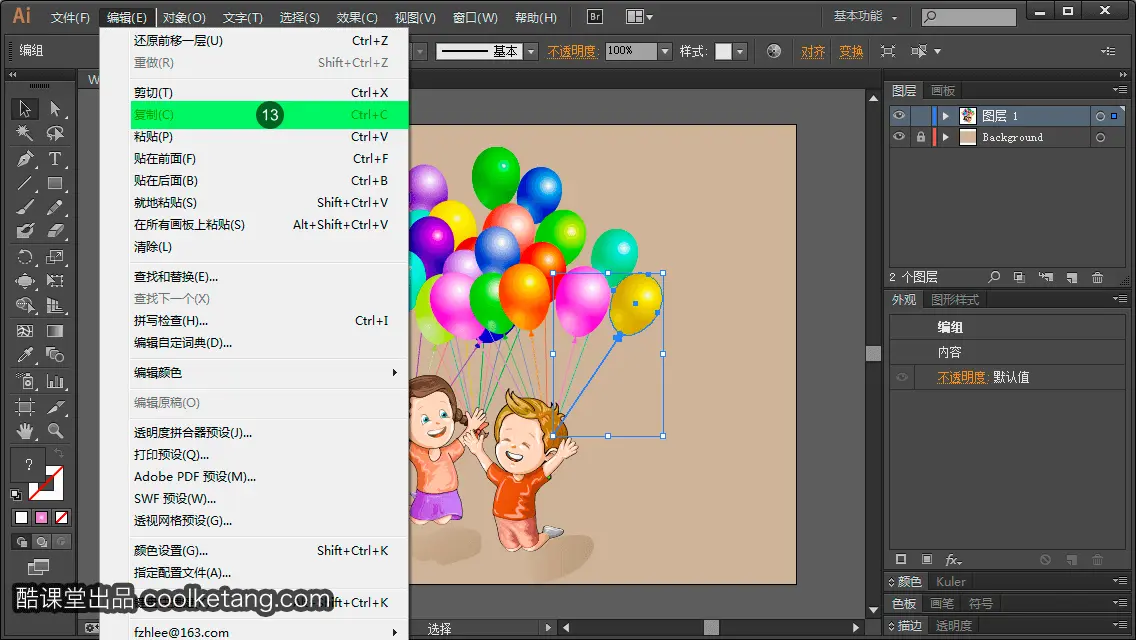The width and height of the screenshot is (1136, 640).
Task: Choose 颜色设置(G)... menu entry
Action: tap(270, 551)
